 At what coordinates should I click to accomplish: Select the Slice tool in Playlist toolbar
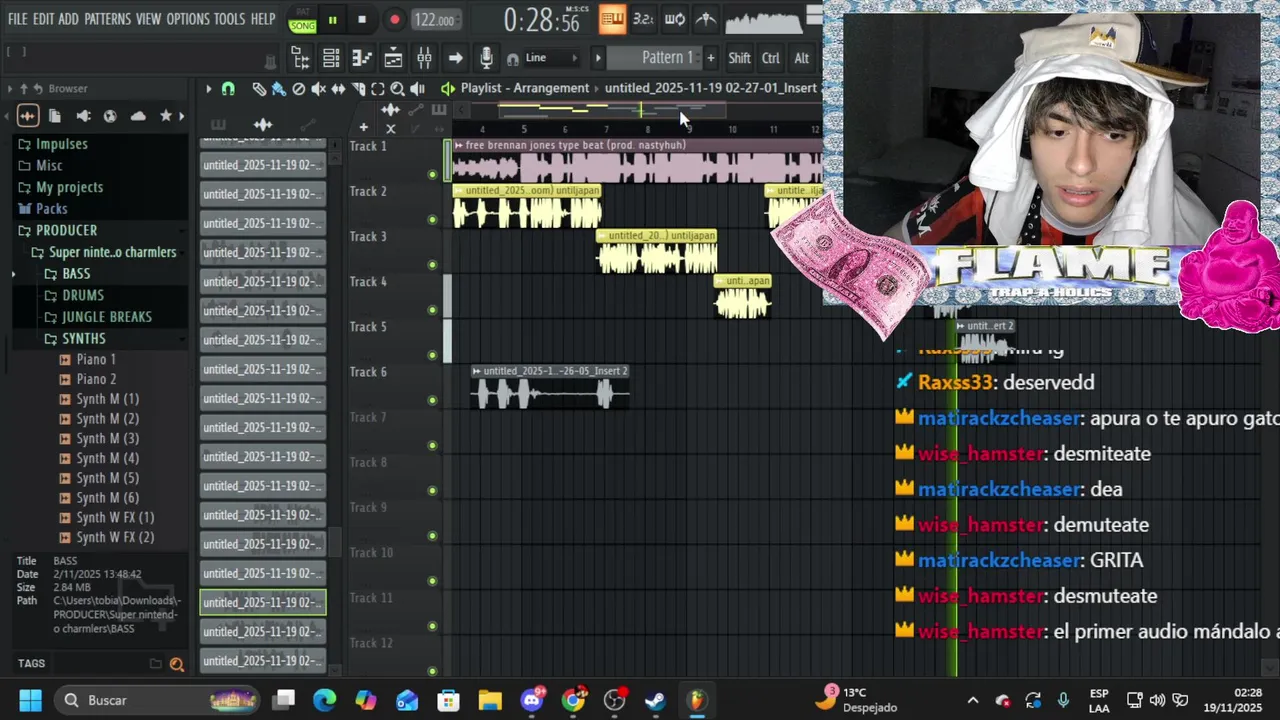click(x=358, y=89)
